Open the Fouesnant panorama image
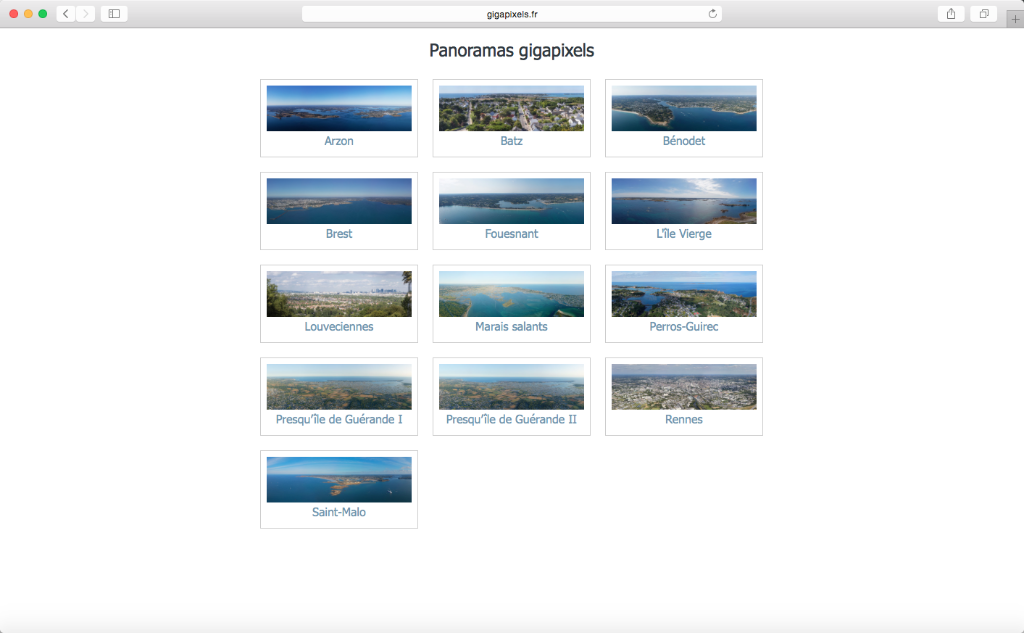 point(511,201)
